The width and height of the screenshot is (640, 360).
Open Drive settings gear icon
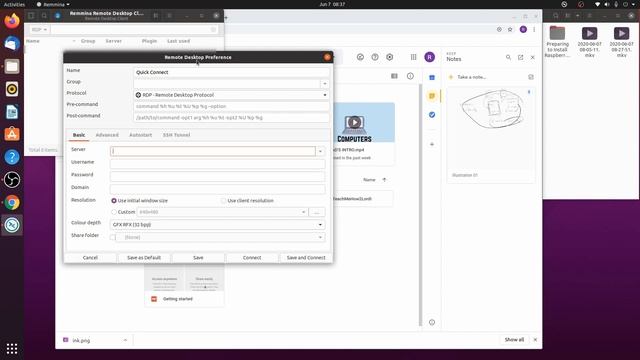click(390, 57)
